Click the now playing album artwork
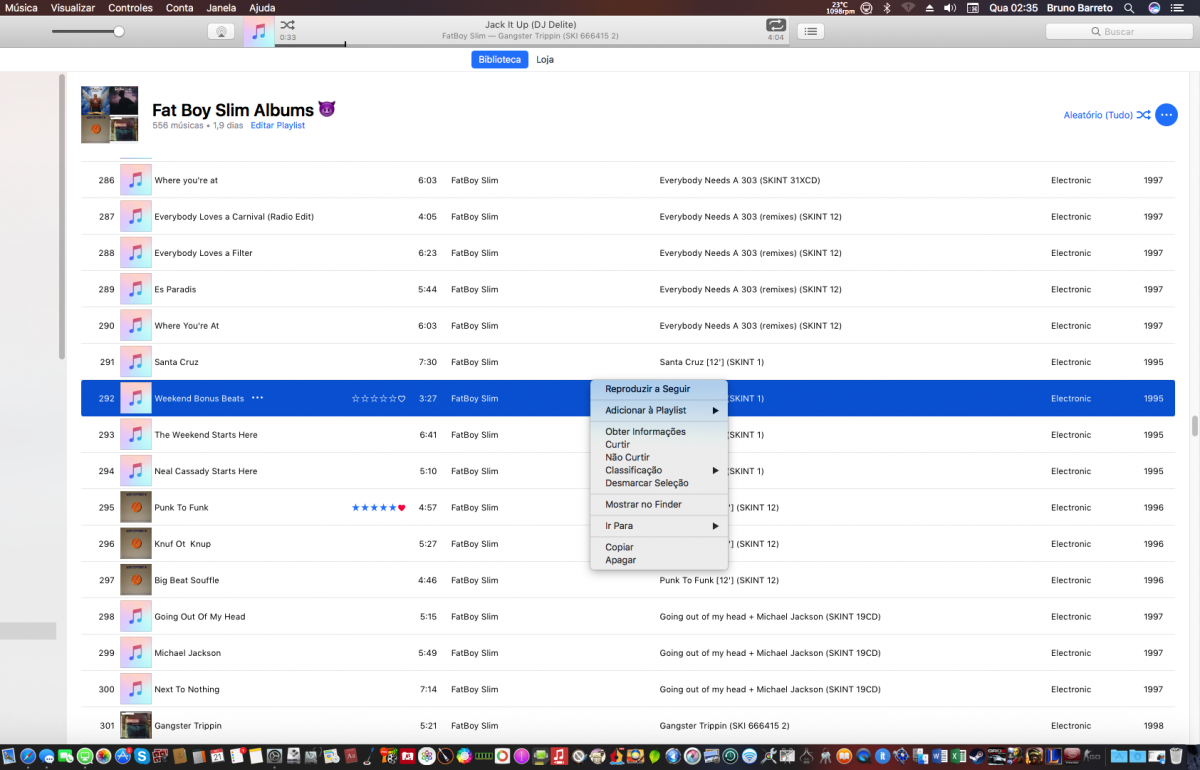The image size is (1200, 770). point(259,31)
